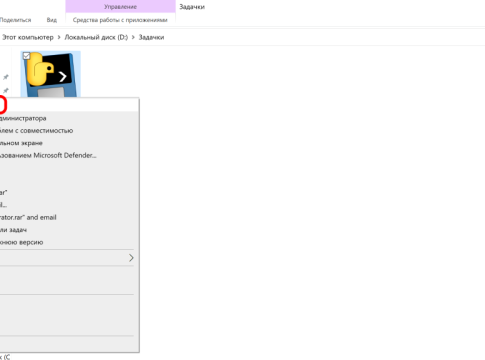The height and width of the screenshot is (360, 485).
Task: Restore the прежнюю версию via the context menu
Action: 69,242
